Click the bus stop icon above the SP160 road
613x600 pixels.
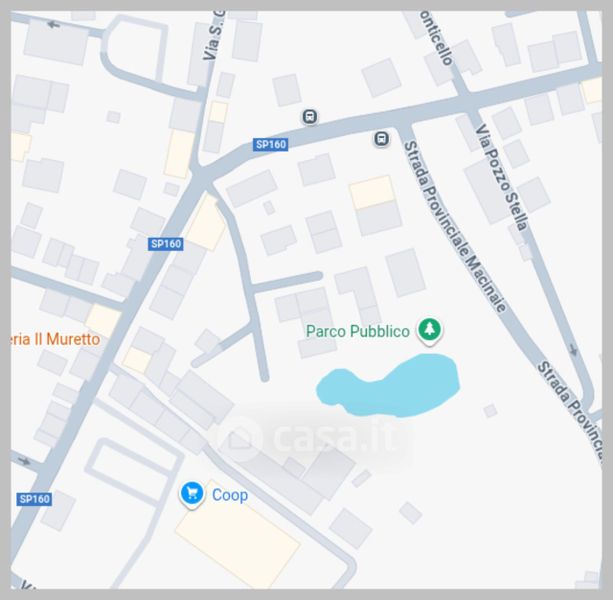coord(310,116)
